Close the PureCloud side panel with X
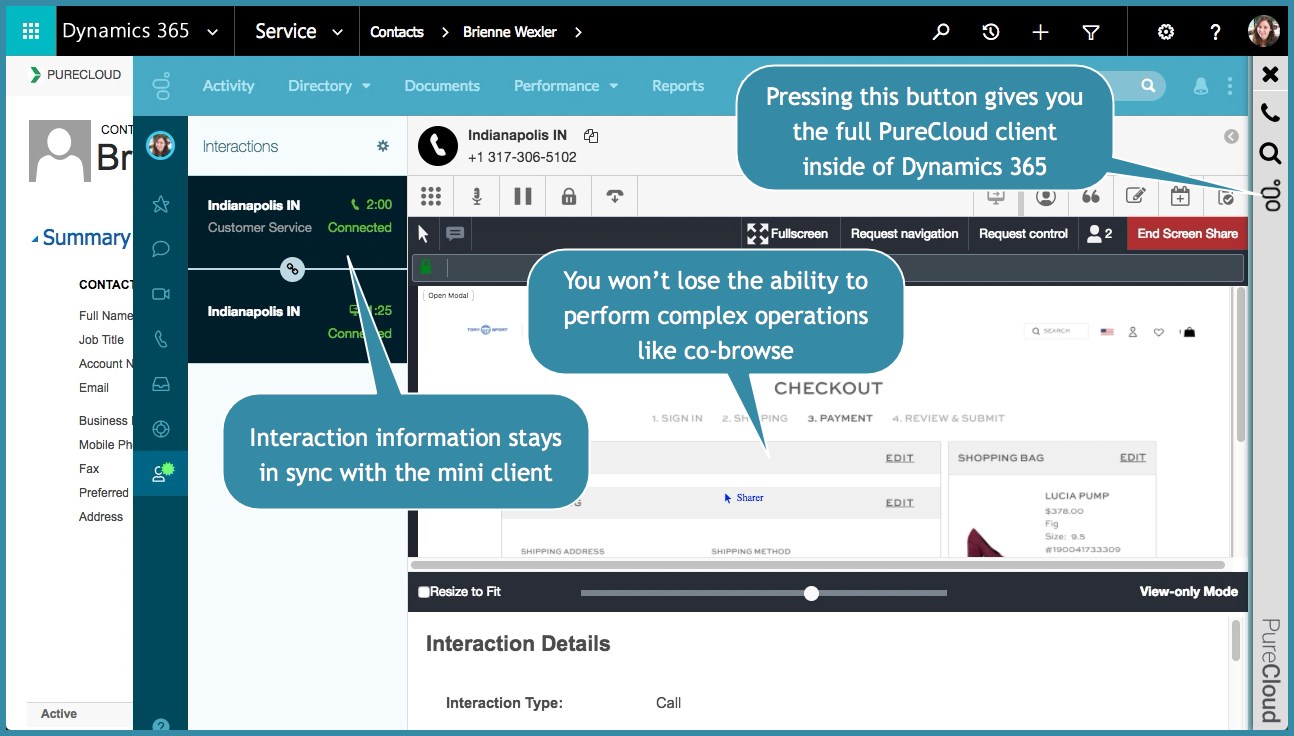Image resolution: width=1294 pixels, height=736 pixels. pos(1270,74)
